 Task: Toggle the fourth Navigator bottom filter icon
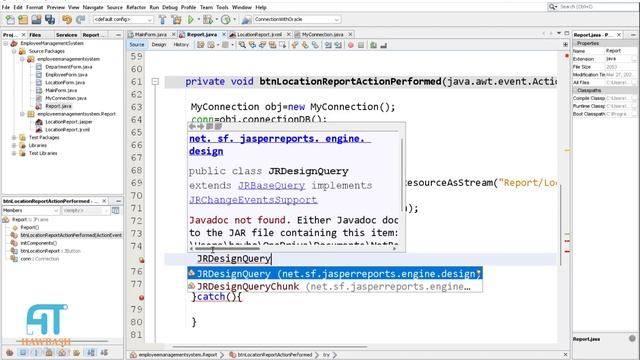pyautogui.click(x=49, y=353)
